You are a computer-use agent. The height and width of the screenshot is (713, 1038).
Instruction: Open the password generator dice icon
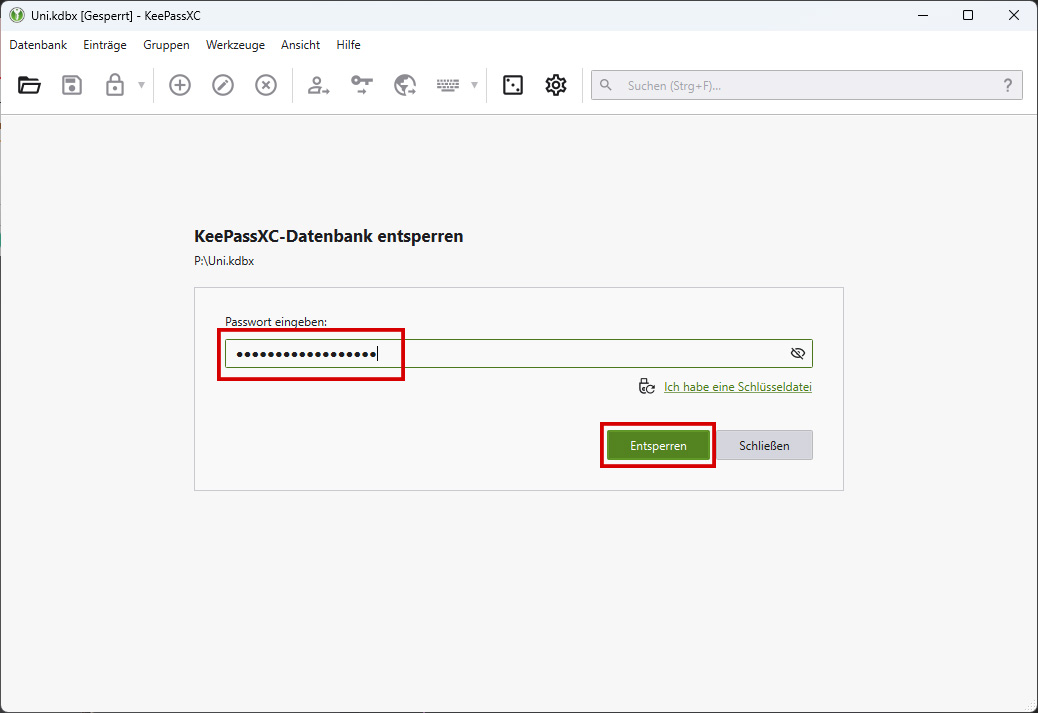pyautogui.click(x=513, y=85)
